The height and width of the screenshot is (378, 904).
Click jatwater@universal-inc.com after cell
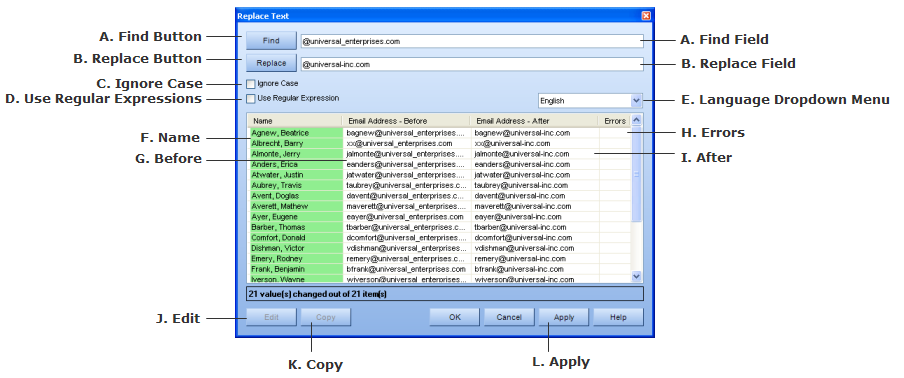(534, 175)
